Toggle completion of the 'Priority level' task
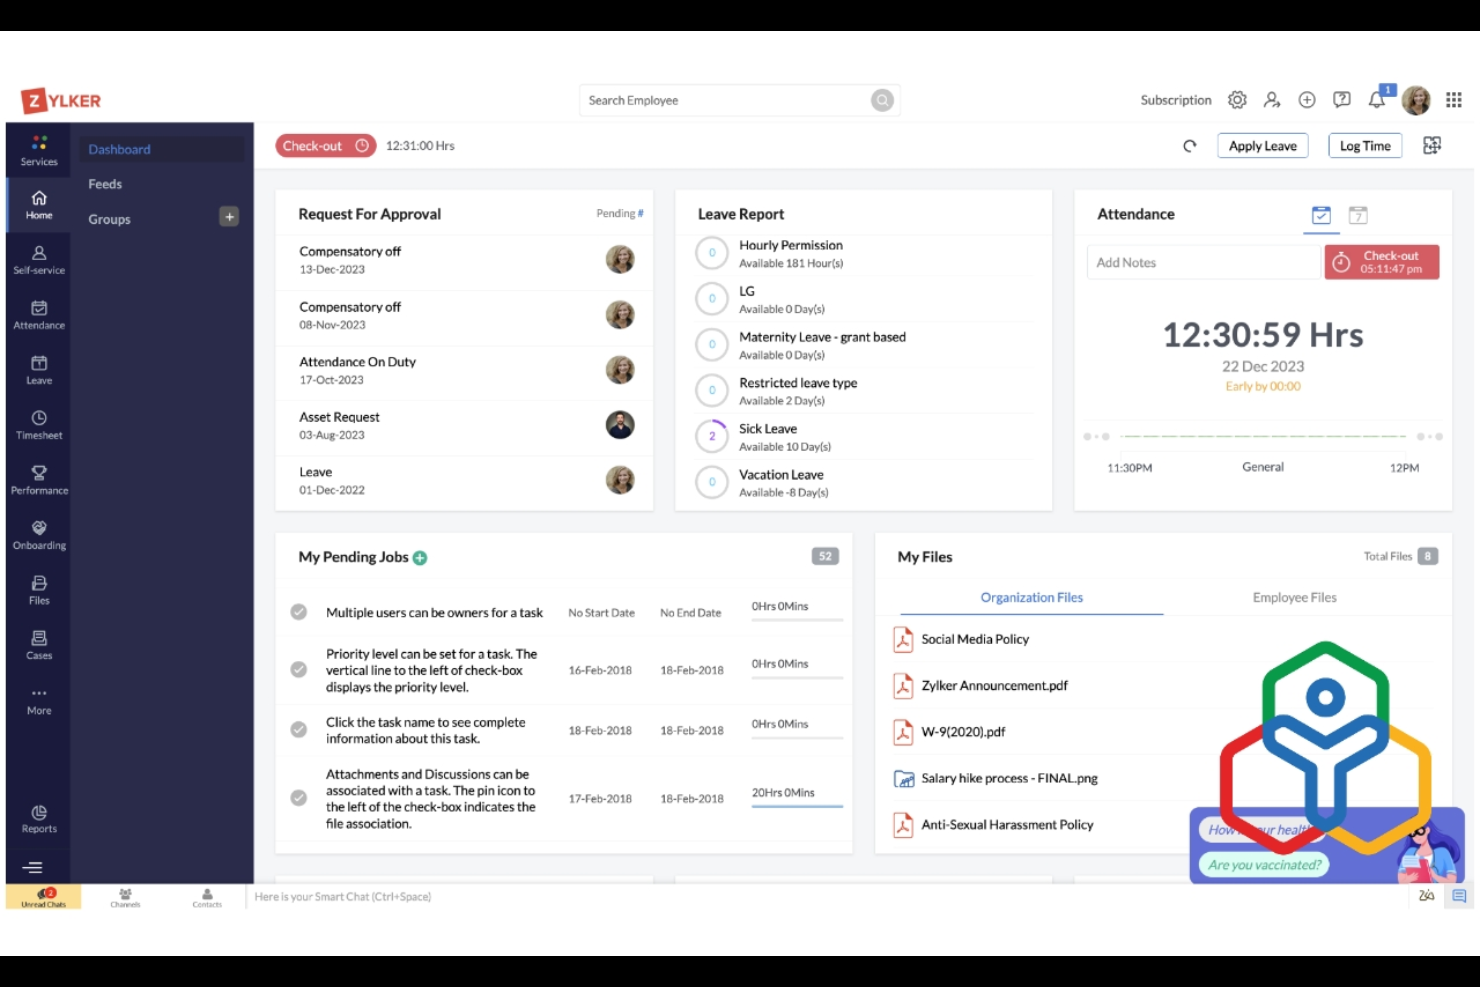Viewport: 1480px width, 987px height. coord(298,670)
